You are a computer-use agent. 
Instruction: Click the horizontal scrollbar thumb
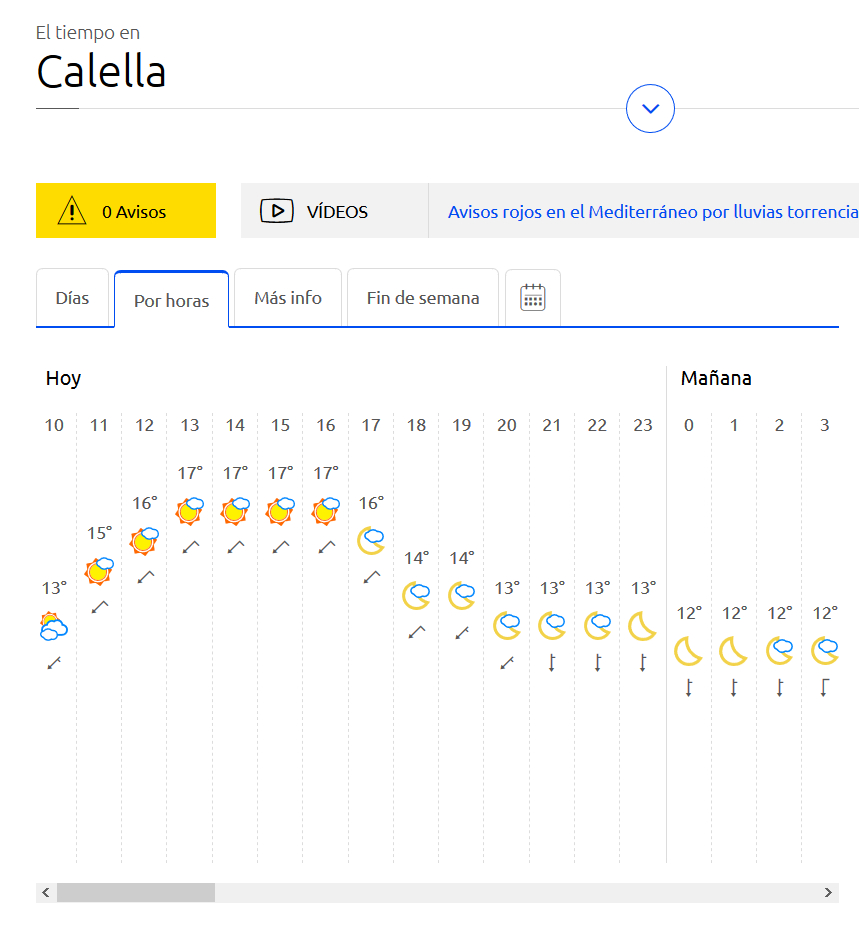coord(135,892)
